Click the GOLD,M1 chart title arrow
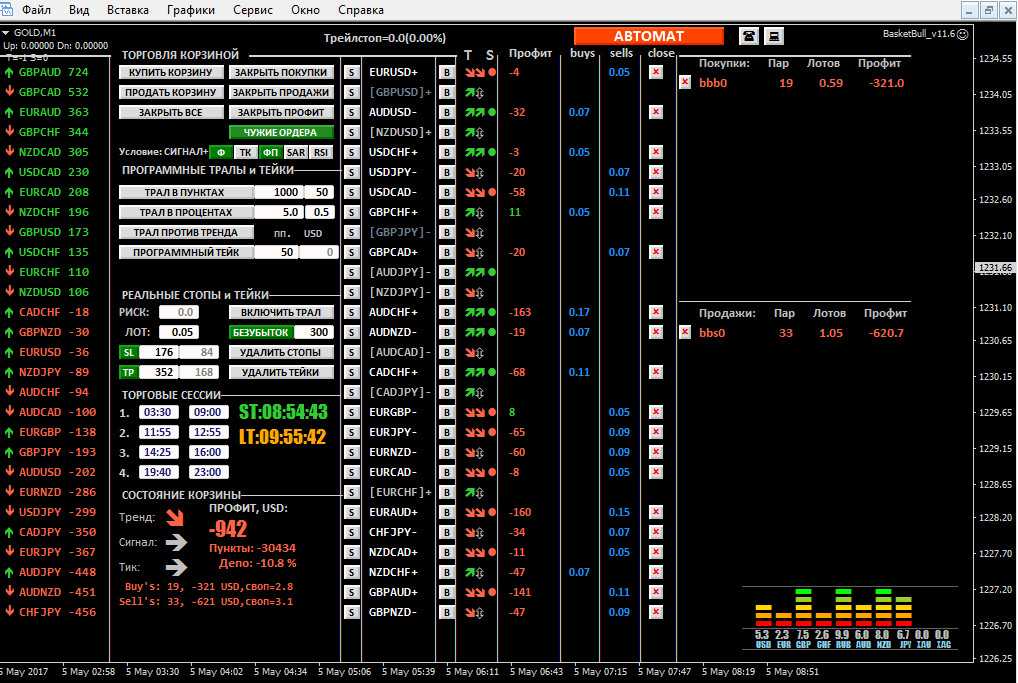Image resolution: width=1018 pixels, height=683 pixels. click(6, 32)
